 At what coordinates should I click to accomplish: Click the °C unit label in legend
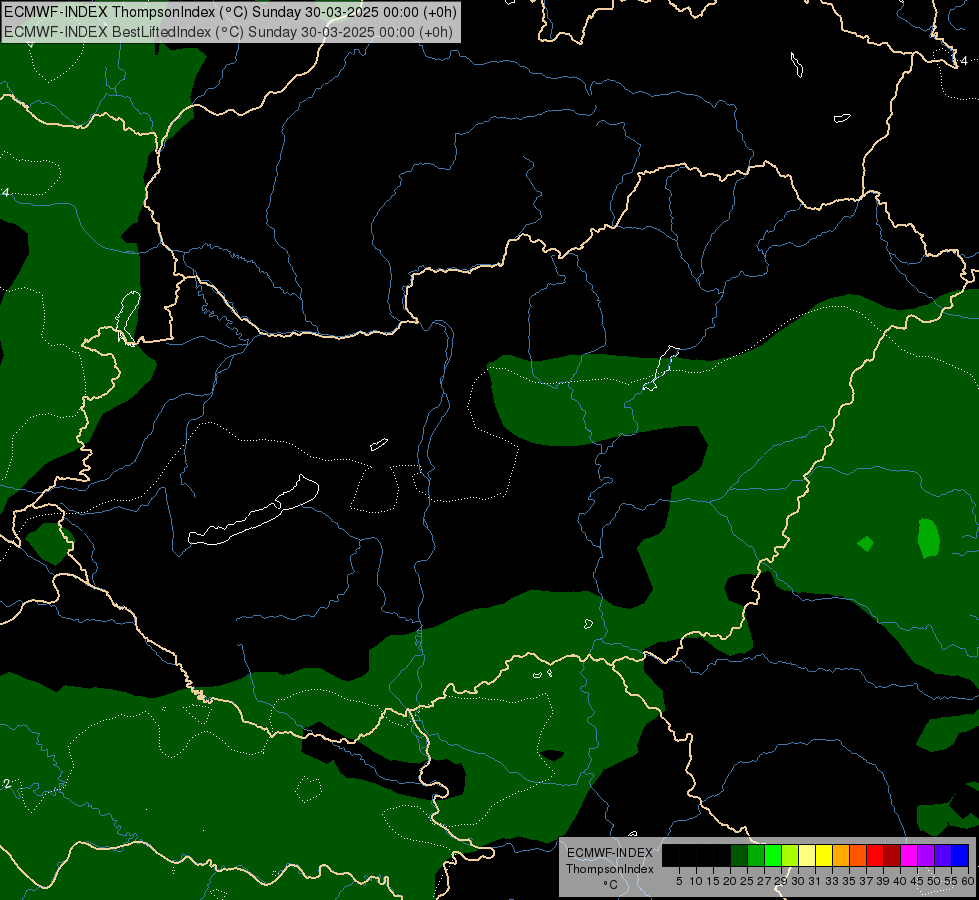611,885
